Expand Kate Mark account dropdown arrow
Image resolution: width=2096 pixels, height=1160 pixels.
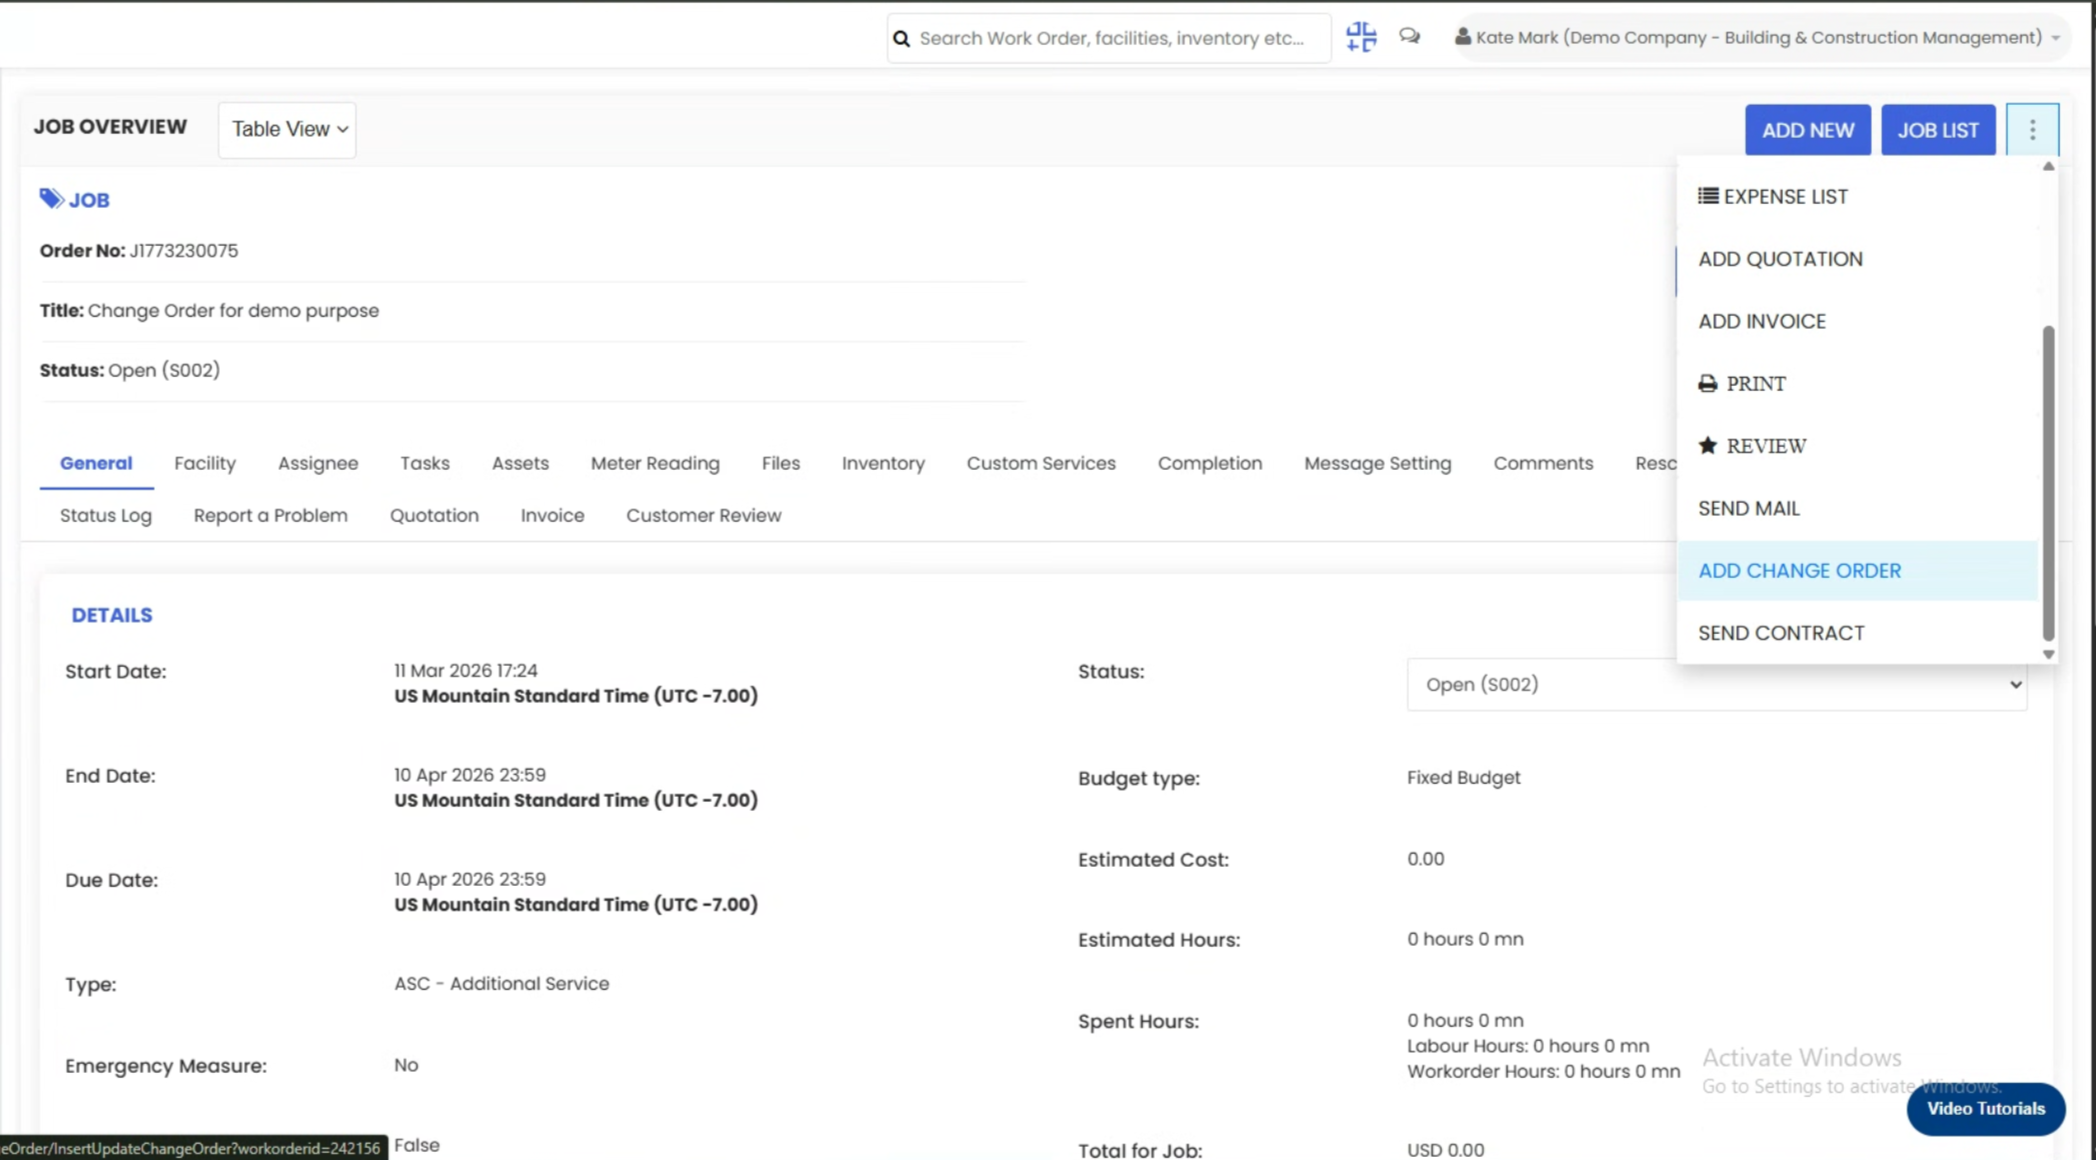[x=2055, y=38]
